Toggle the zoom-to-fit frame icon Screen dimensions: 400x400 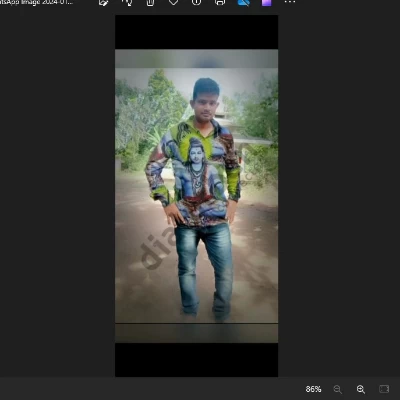[x=384, y=389]
